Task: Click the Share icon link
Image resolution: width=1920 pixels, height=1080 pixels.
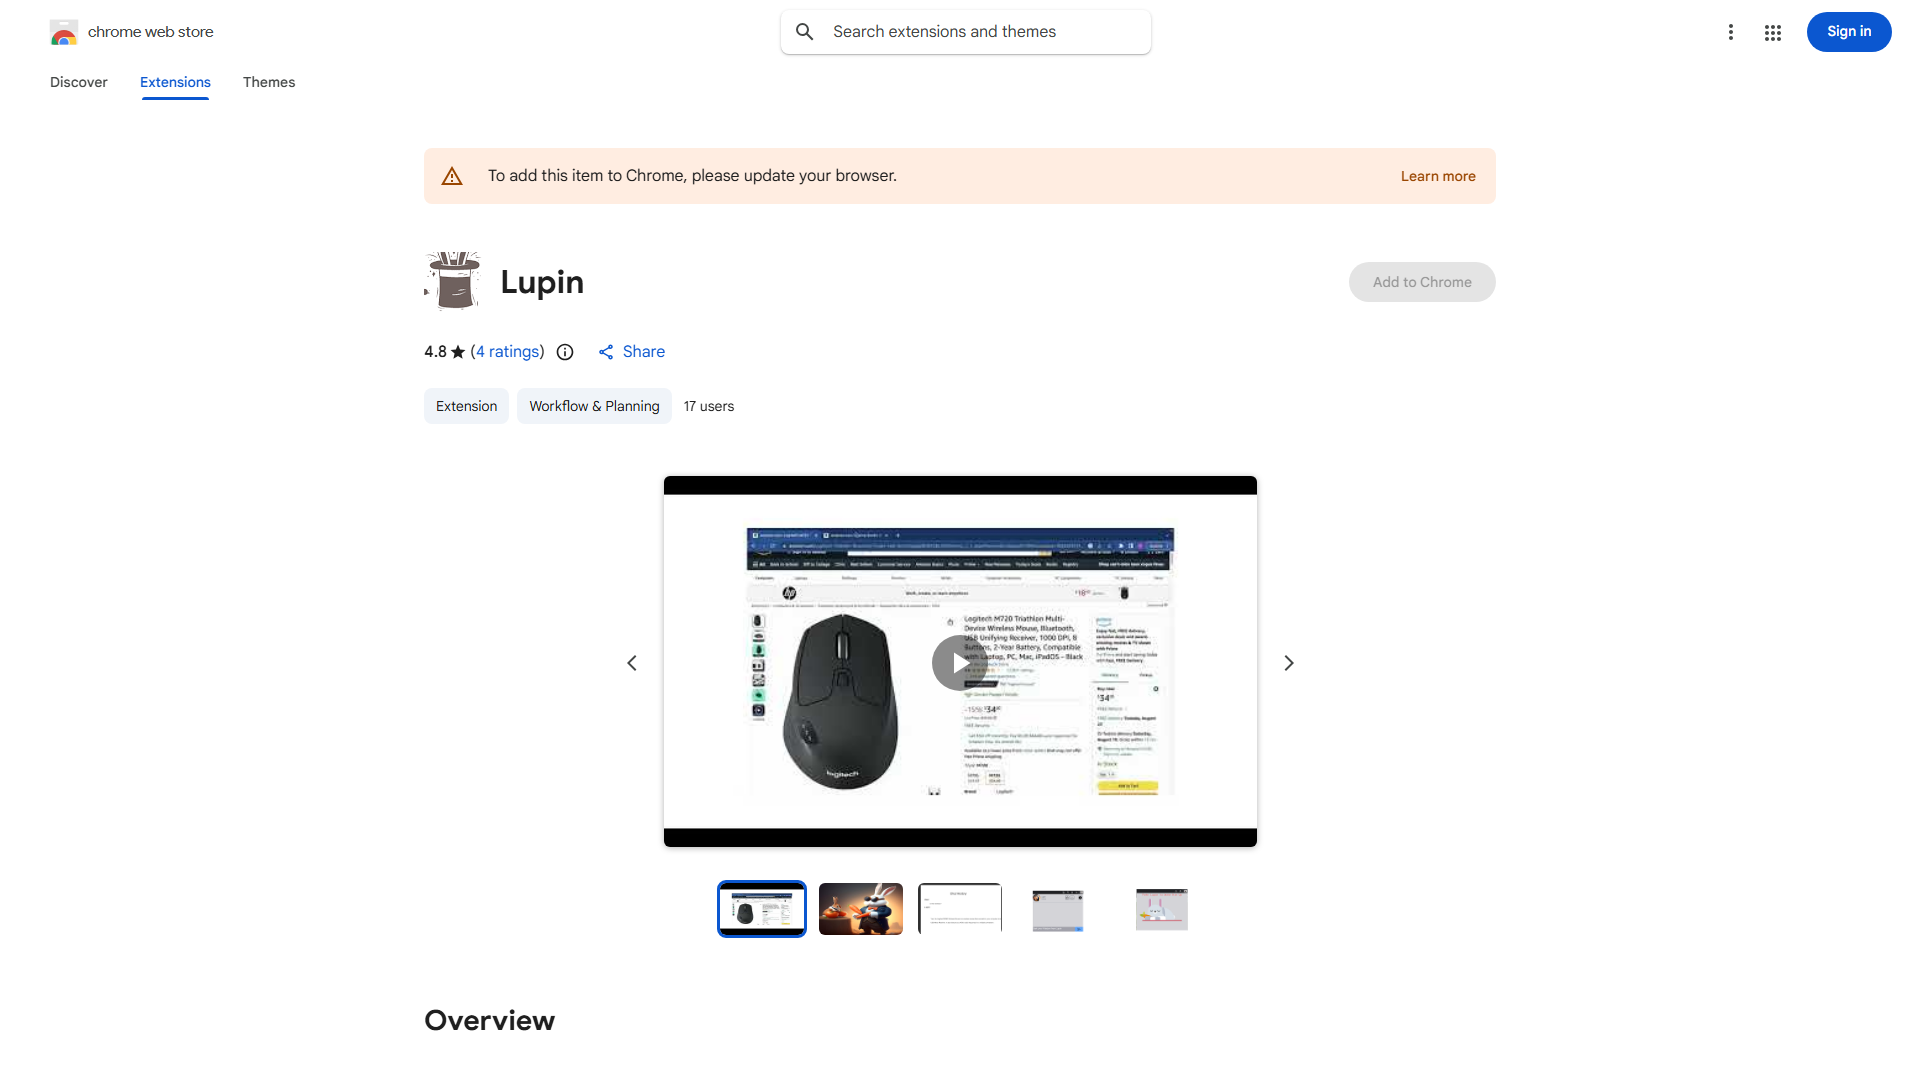Action: click(631, 352)
